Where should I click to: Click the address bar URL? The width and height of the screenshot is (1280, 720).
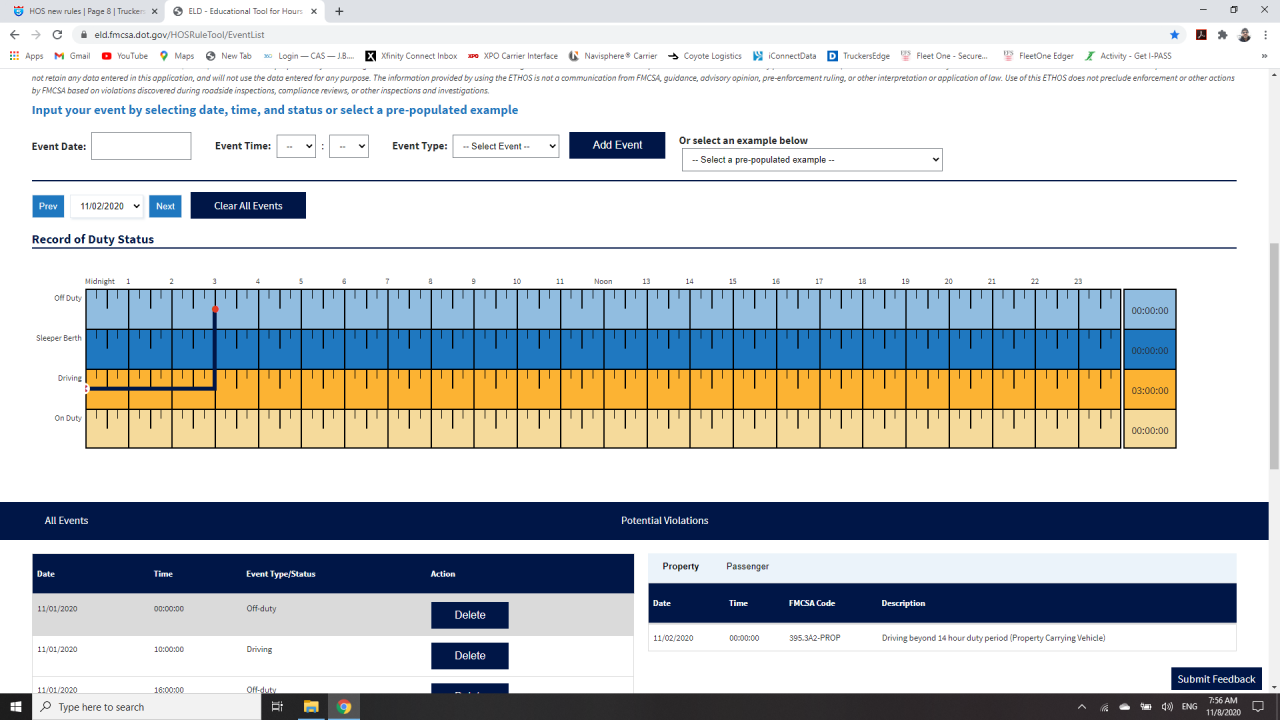click(179, 34)
